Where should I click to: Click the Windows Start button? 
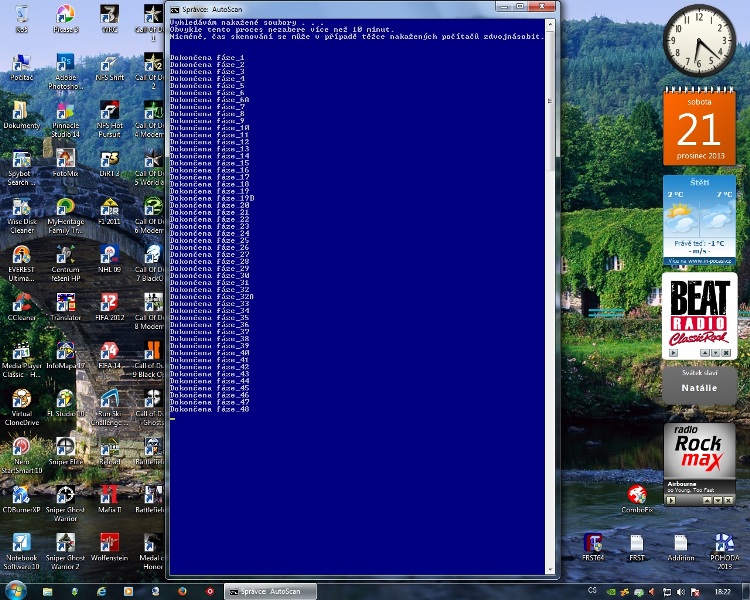(17, 591)
